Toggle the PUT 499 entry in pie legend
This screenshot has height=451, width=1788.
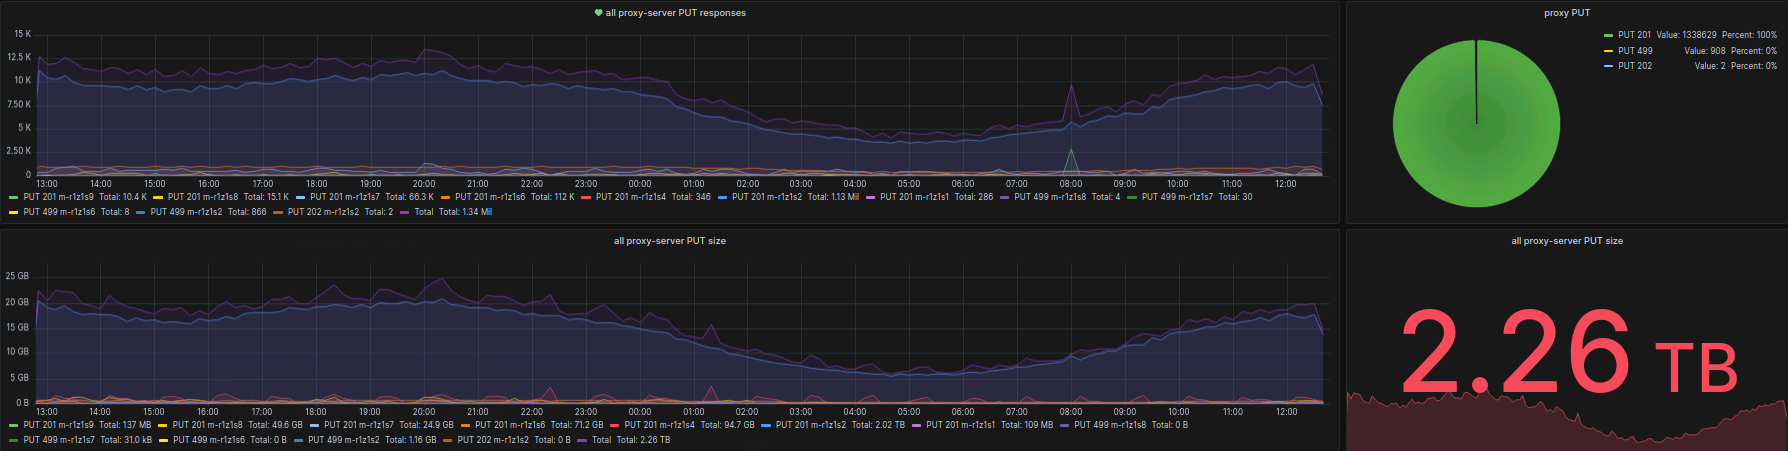[x=1635, y=51]
